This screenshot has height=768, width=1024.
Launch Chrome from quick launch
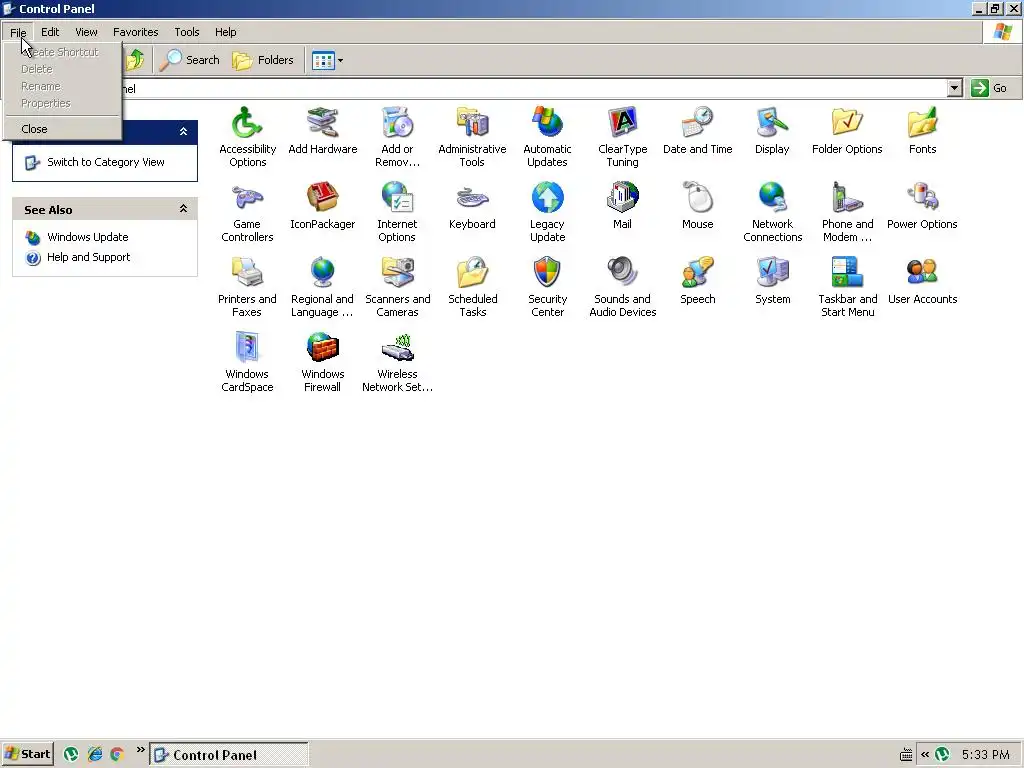tap(117, 754)
